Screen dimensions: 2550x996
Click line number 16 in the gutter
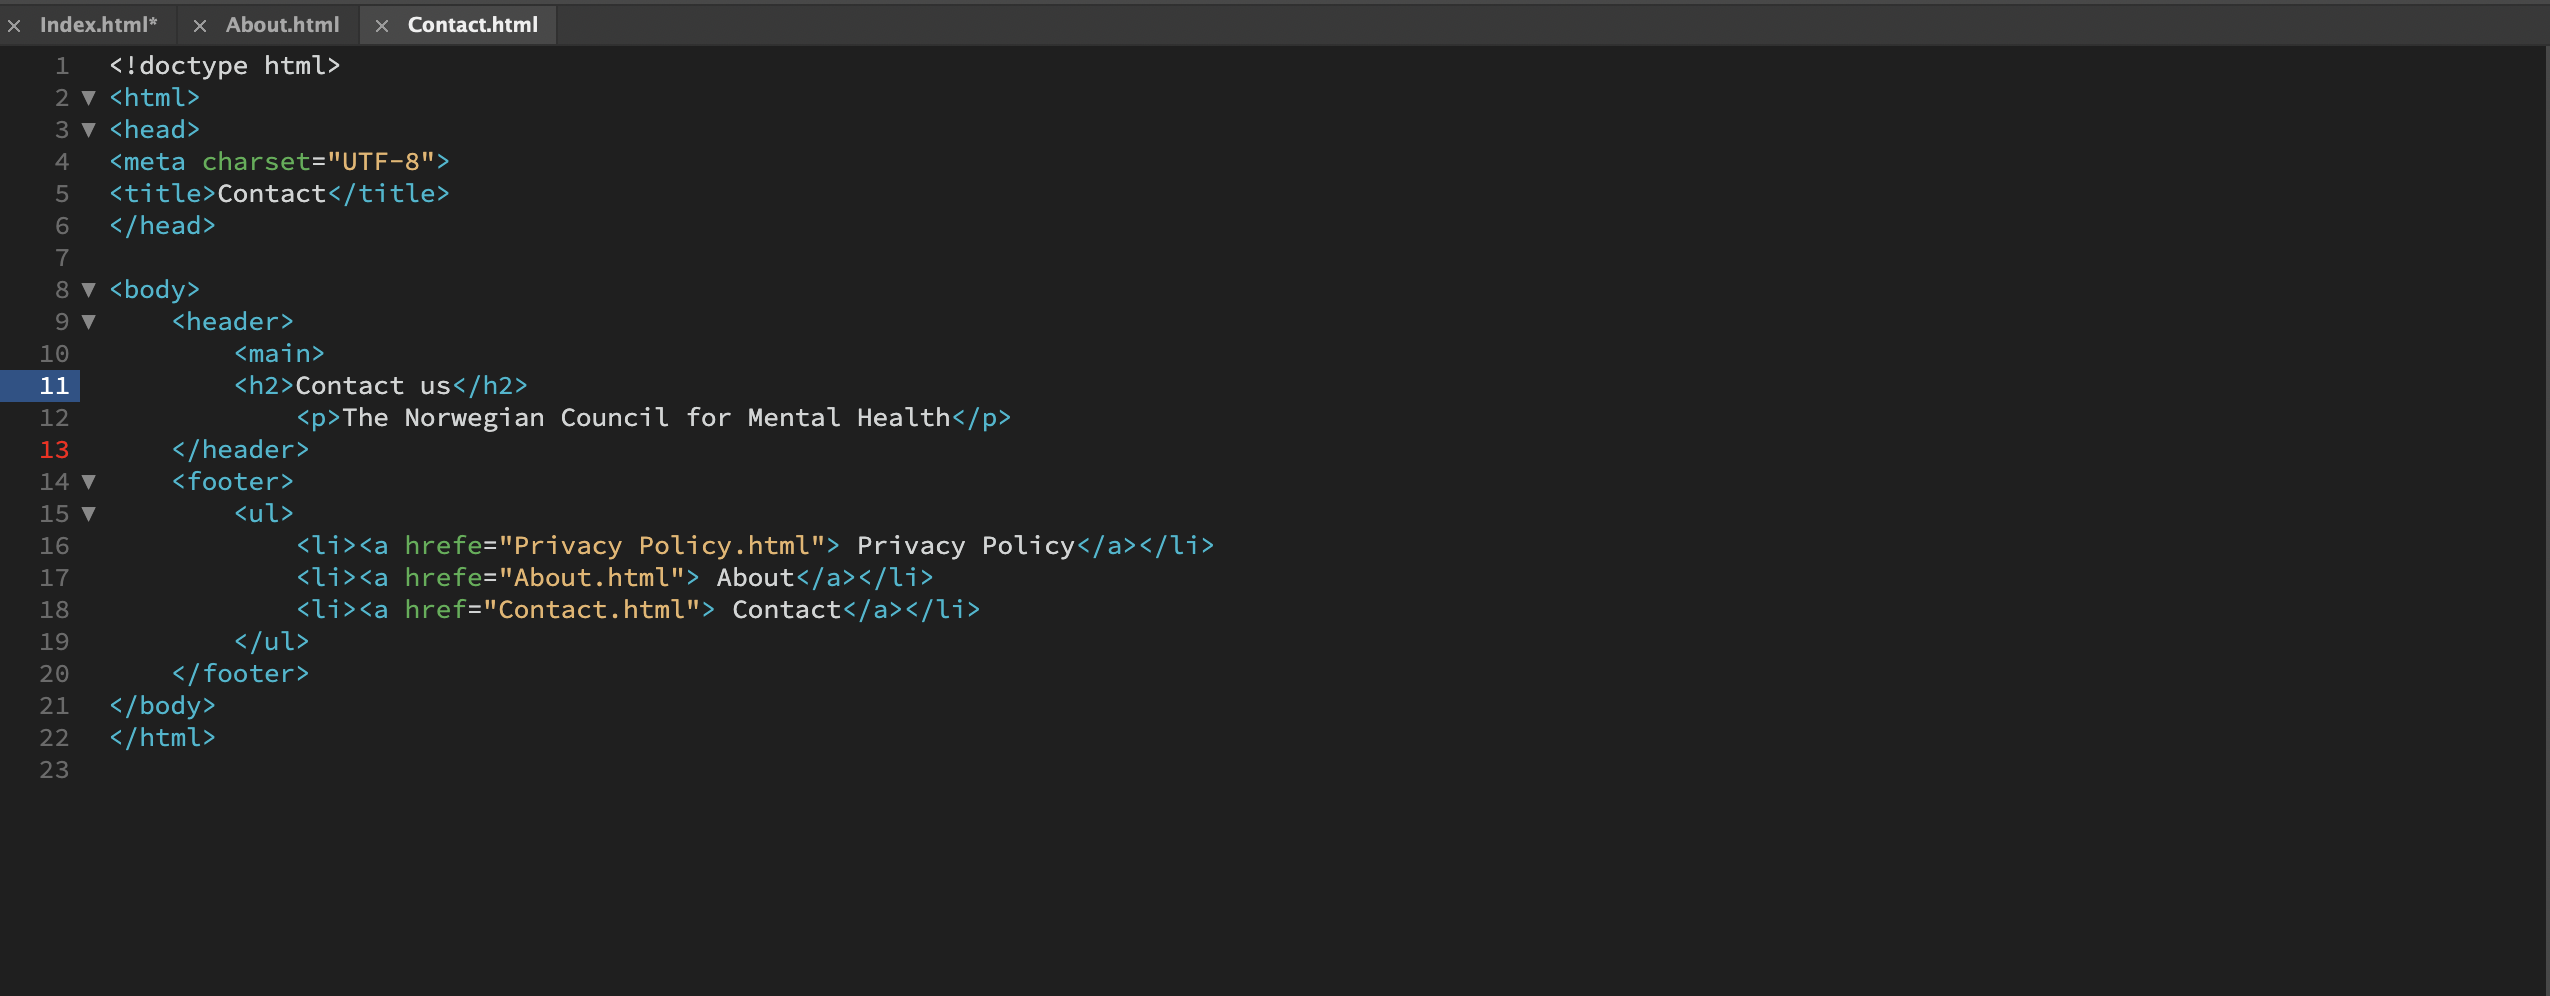(x=54, y=546)
